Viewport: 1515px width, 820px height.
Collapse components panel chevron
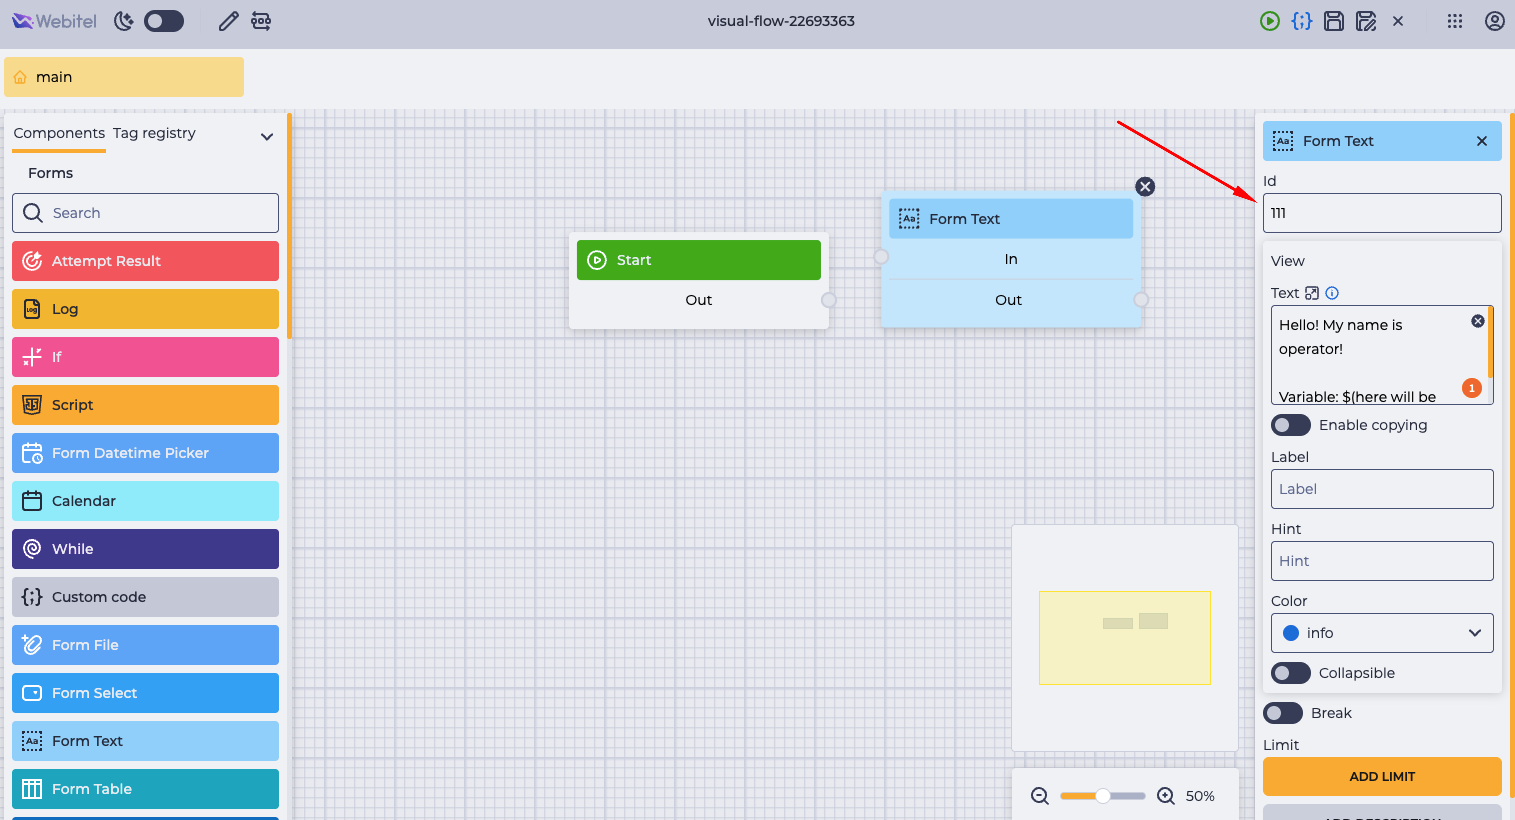click(267, 137)
